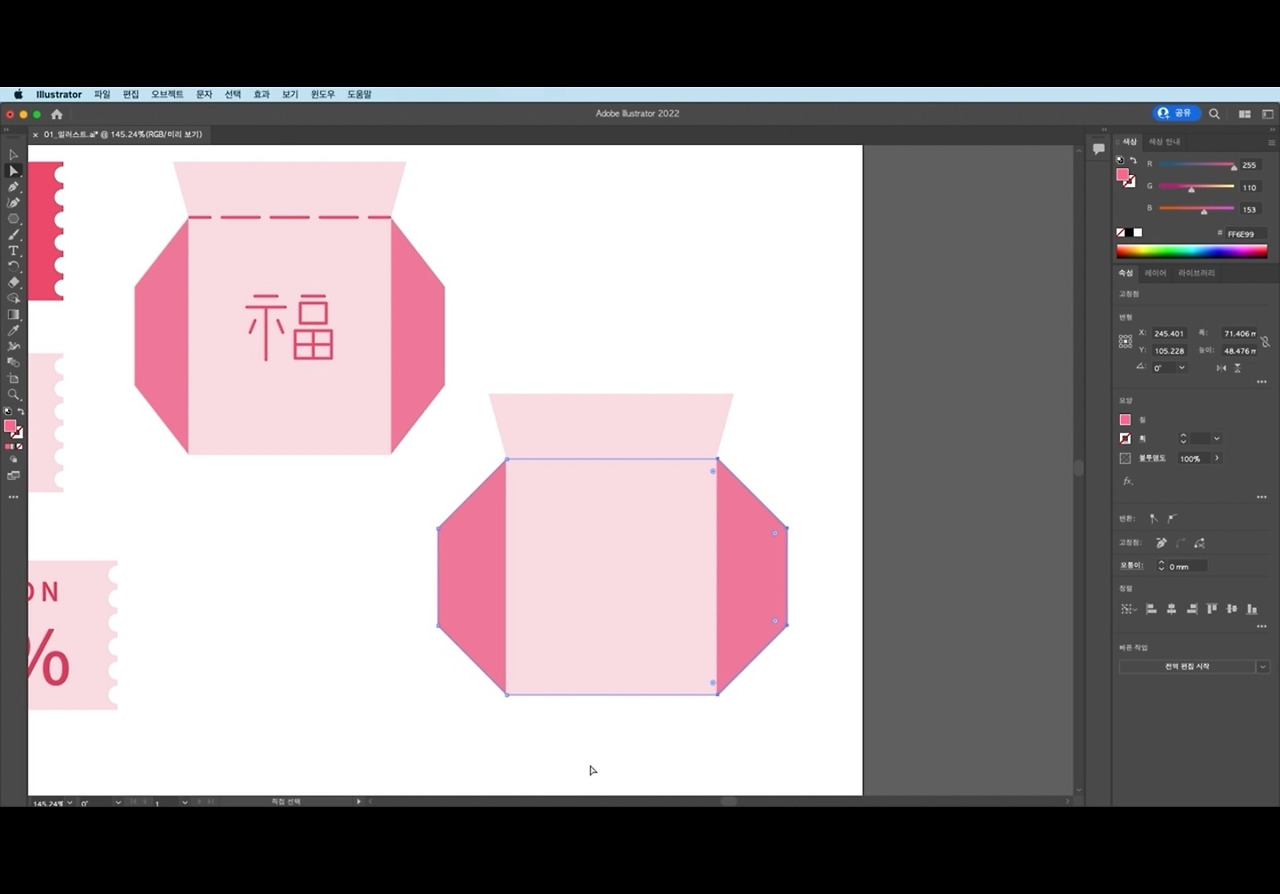
Task: Choose the Curvature tool
Action: (x=13, y=203)
